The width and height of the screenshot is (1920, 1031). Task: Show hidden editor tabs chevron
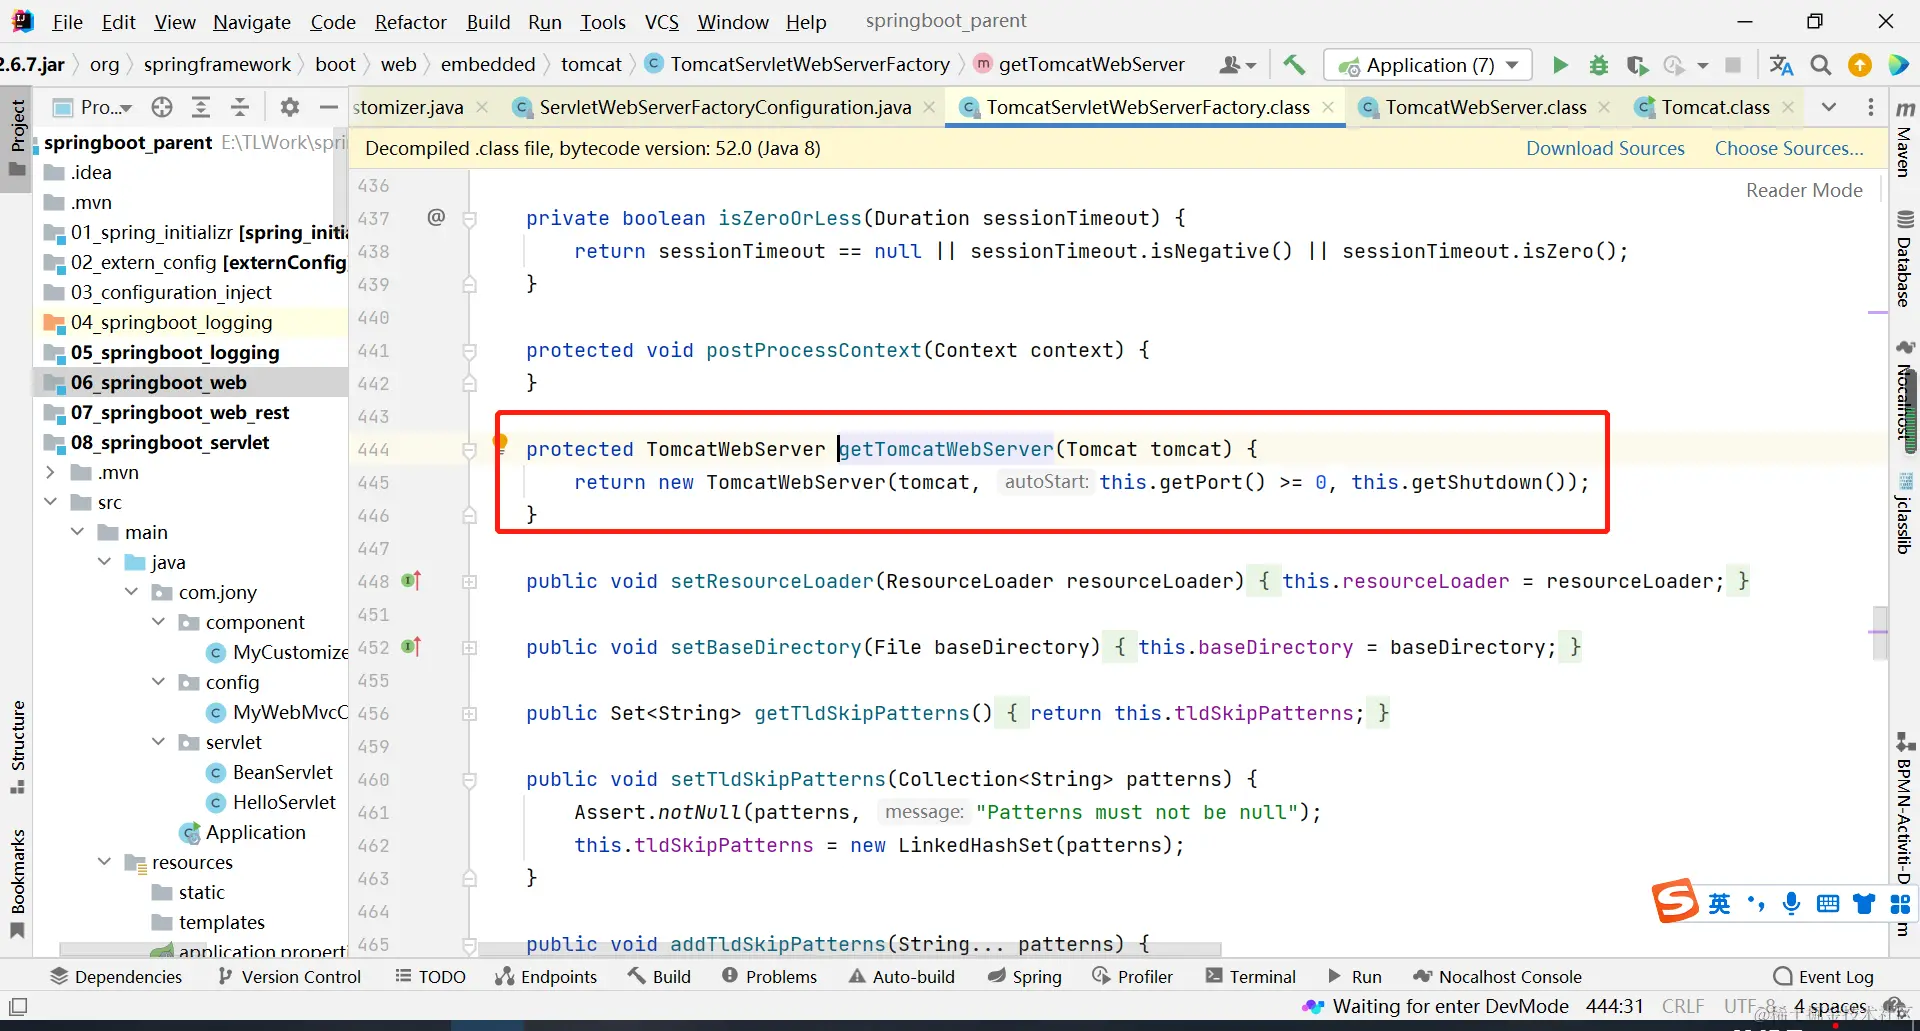pos(1829,107)
